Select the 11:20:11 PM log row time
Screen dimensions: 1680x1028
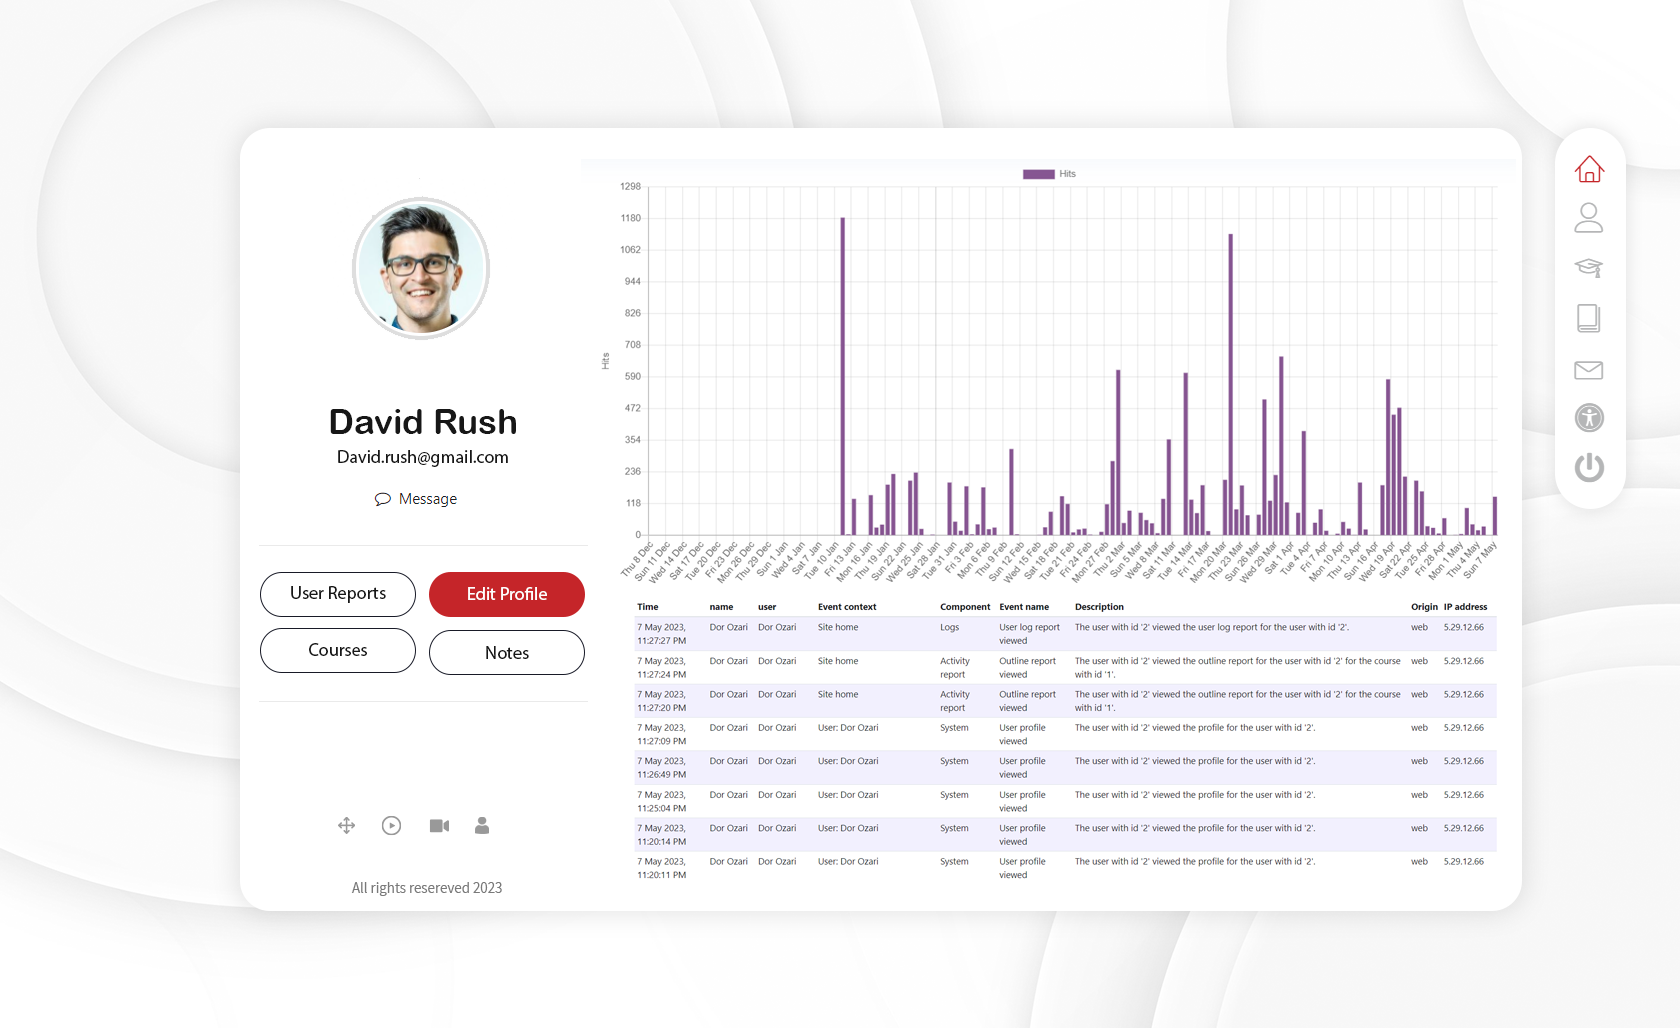point(662,868)
